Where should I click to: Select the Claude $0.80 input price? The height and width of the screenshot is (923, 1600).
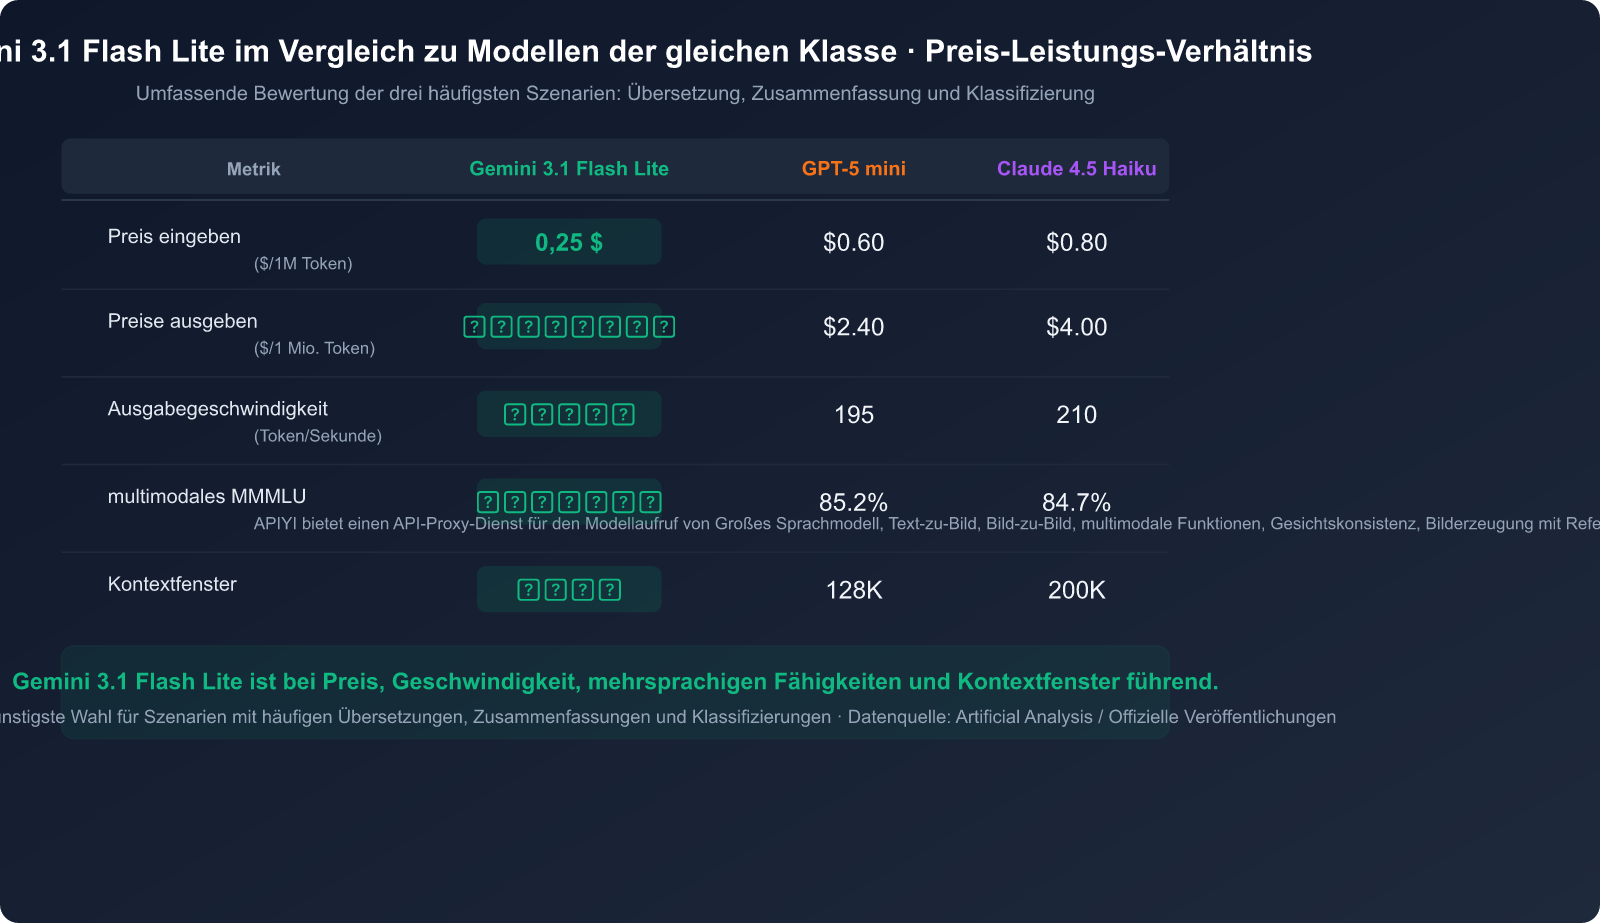[1076, 242]
